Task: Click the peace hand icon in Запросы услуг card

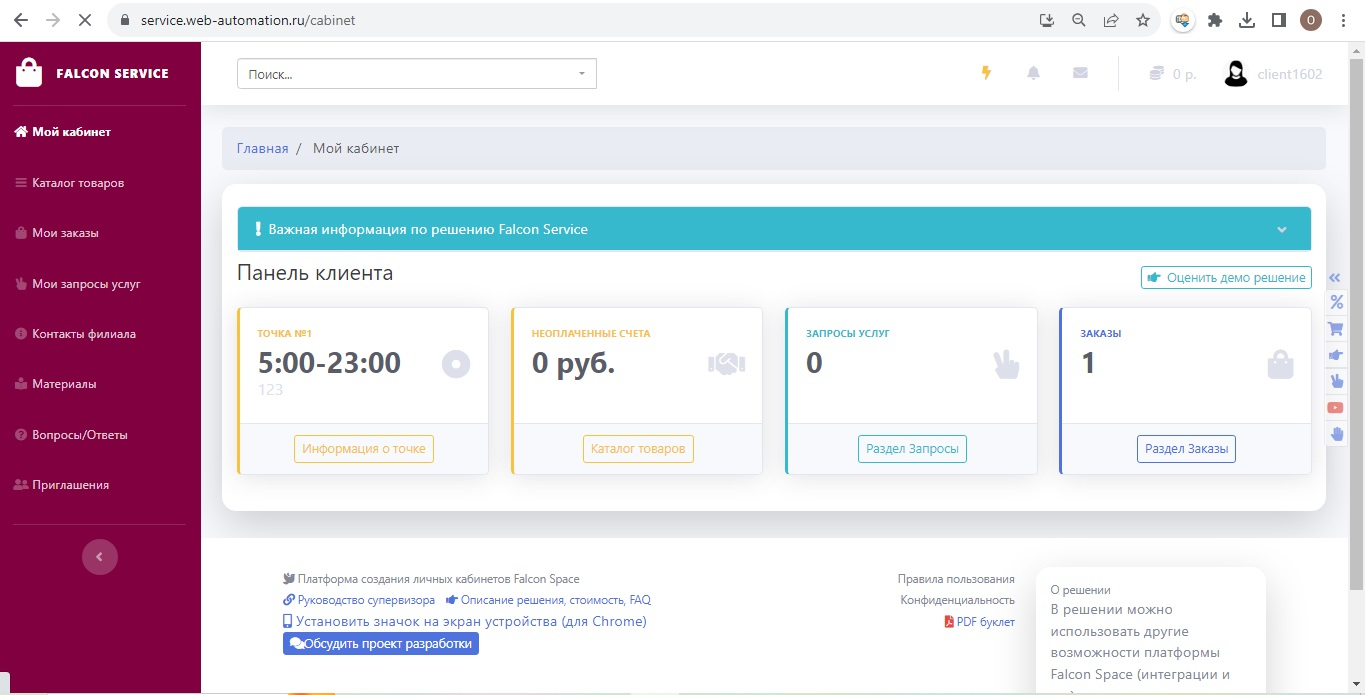Action: click(x=1006, y=365)
